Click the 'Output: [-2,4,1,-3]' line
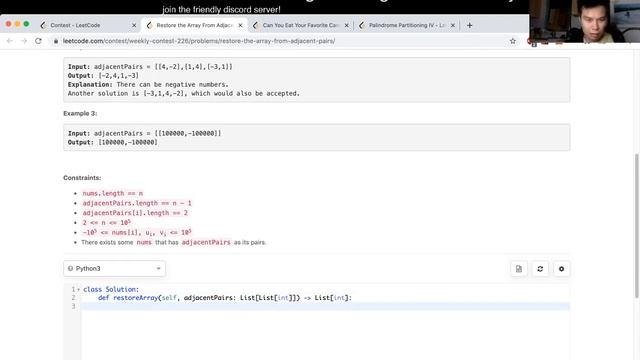The height and width of the screenshot is (360, 640). pos(103,76)
